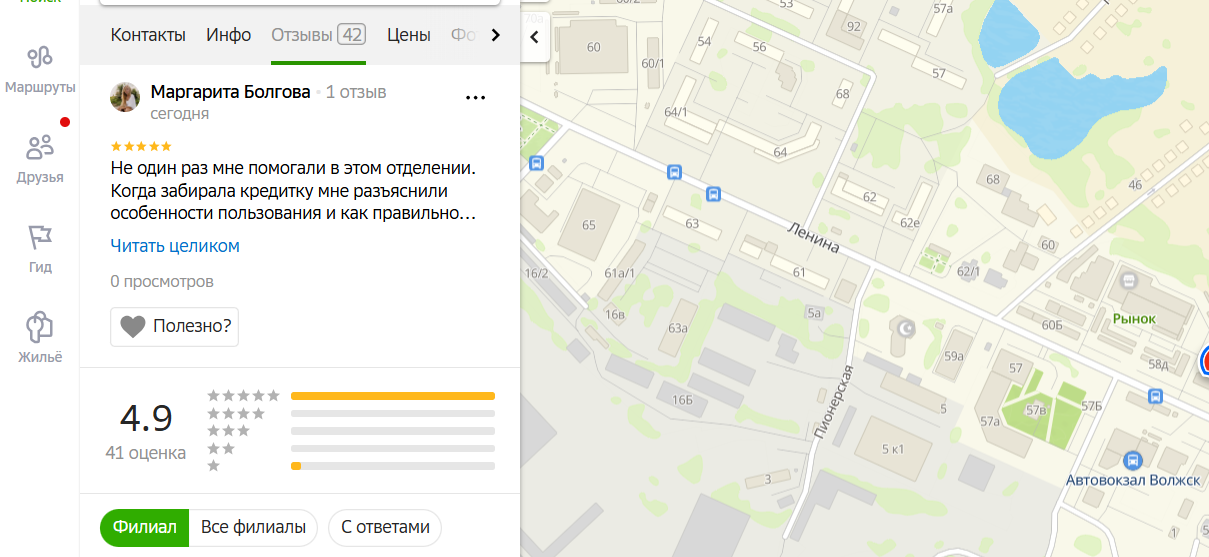This screenshot has width=1209, height=557.
Task: Click the review's five-star rating
Action: tap(141, 146)
